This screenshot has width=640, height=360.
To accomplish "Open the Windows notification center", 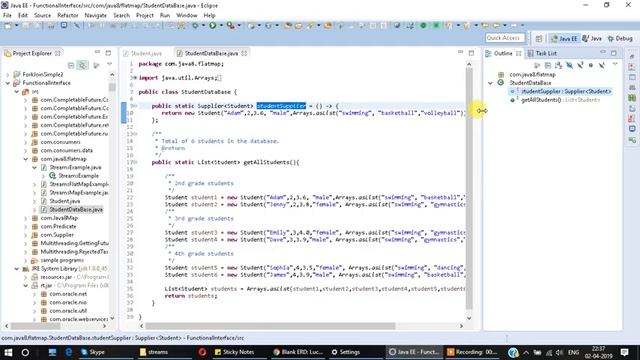I will coord(624,352).
